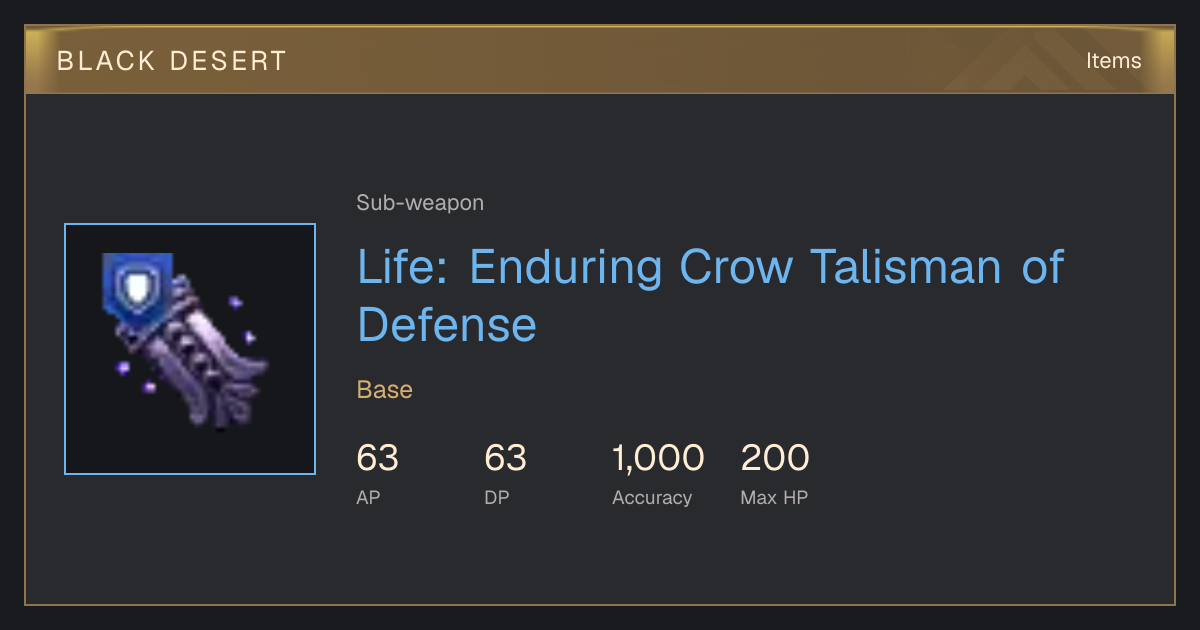Click the 63 DP value
Screen dimensions: 1200x630
505,458
